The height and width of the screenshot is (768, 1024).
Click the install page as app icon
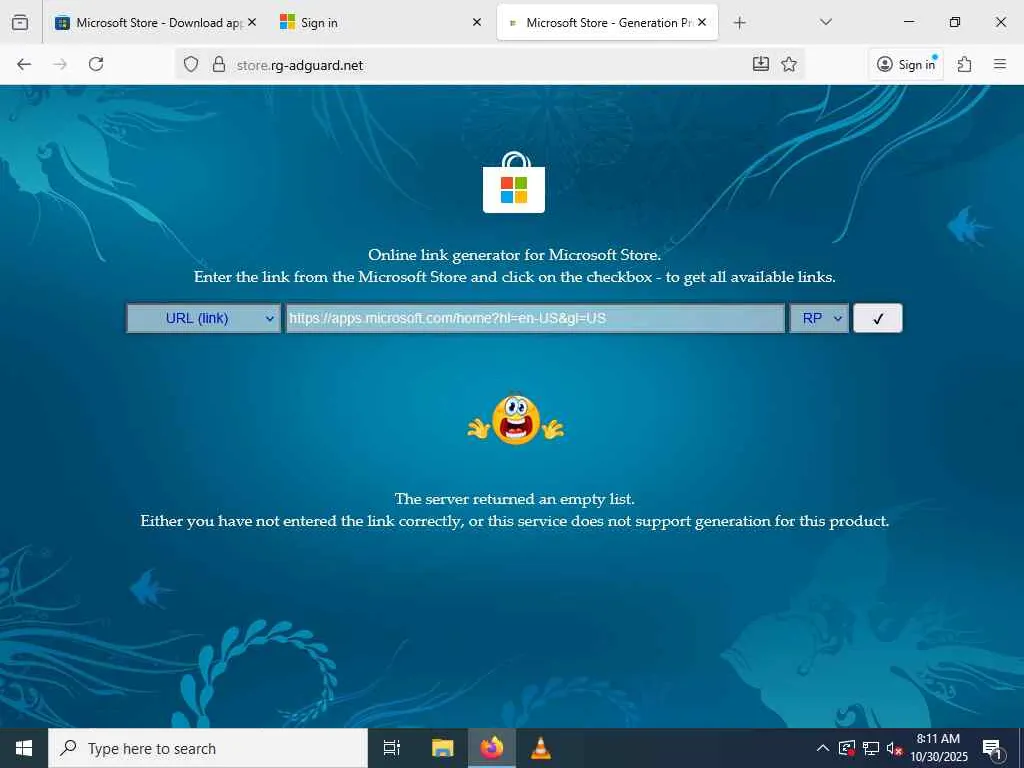click(761, 64)
